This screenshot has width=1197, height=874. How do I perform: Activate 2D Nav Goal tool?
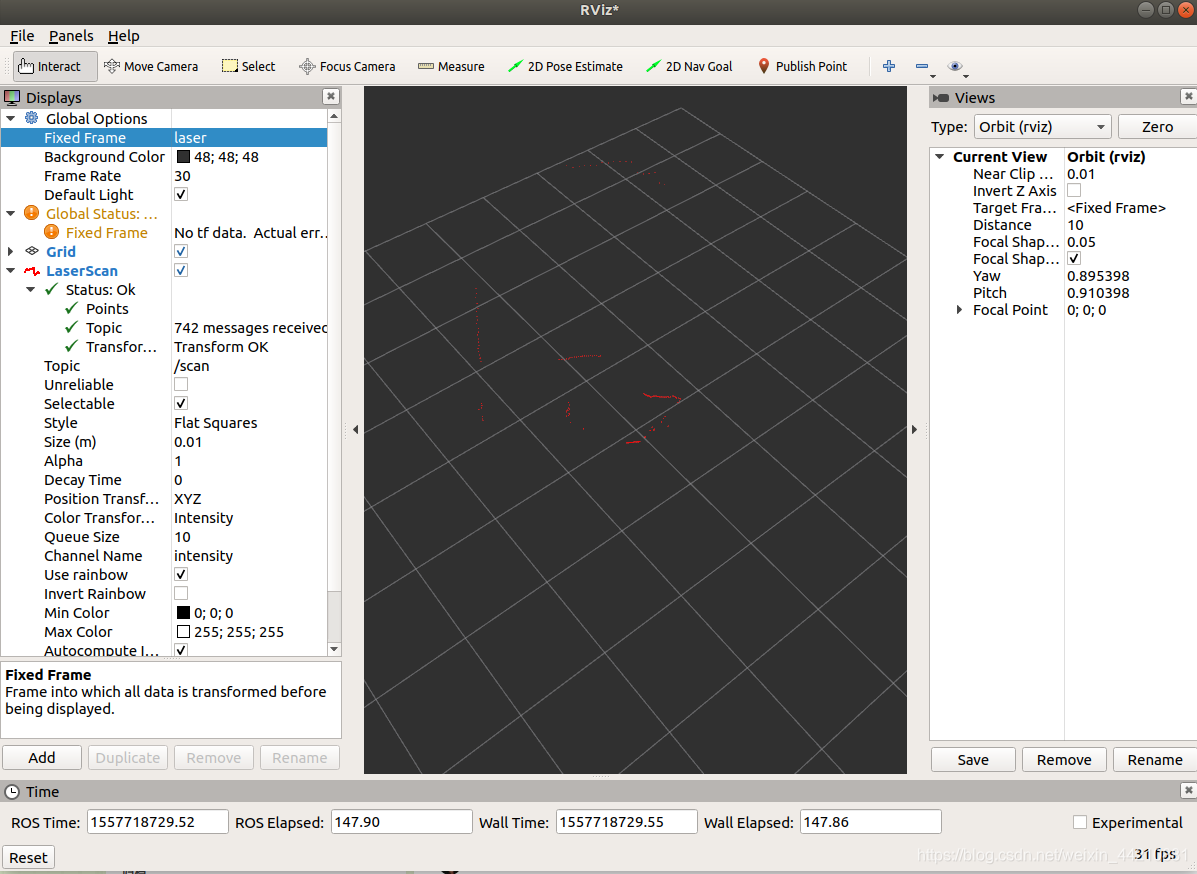coord(689,66)
